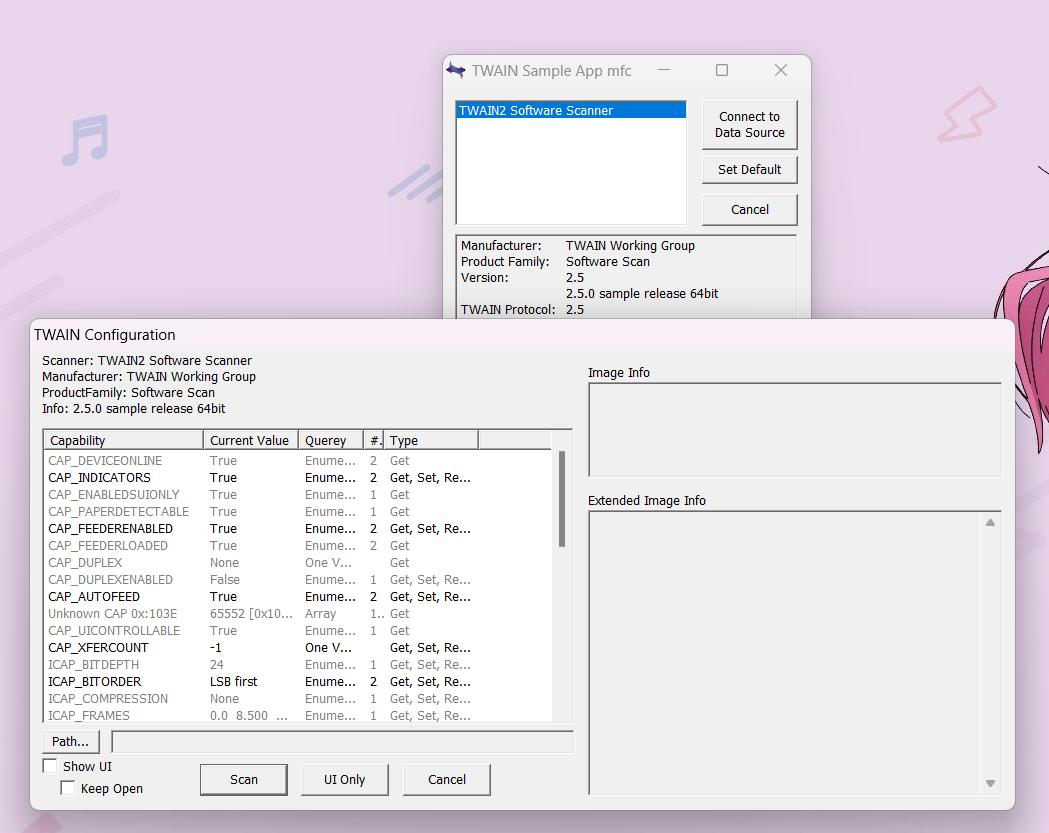Click the UI Only button
Viewport: 1049px width, 833px height.
[x=345, y=779]
